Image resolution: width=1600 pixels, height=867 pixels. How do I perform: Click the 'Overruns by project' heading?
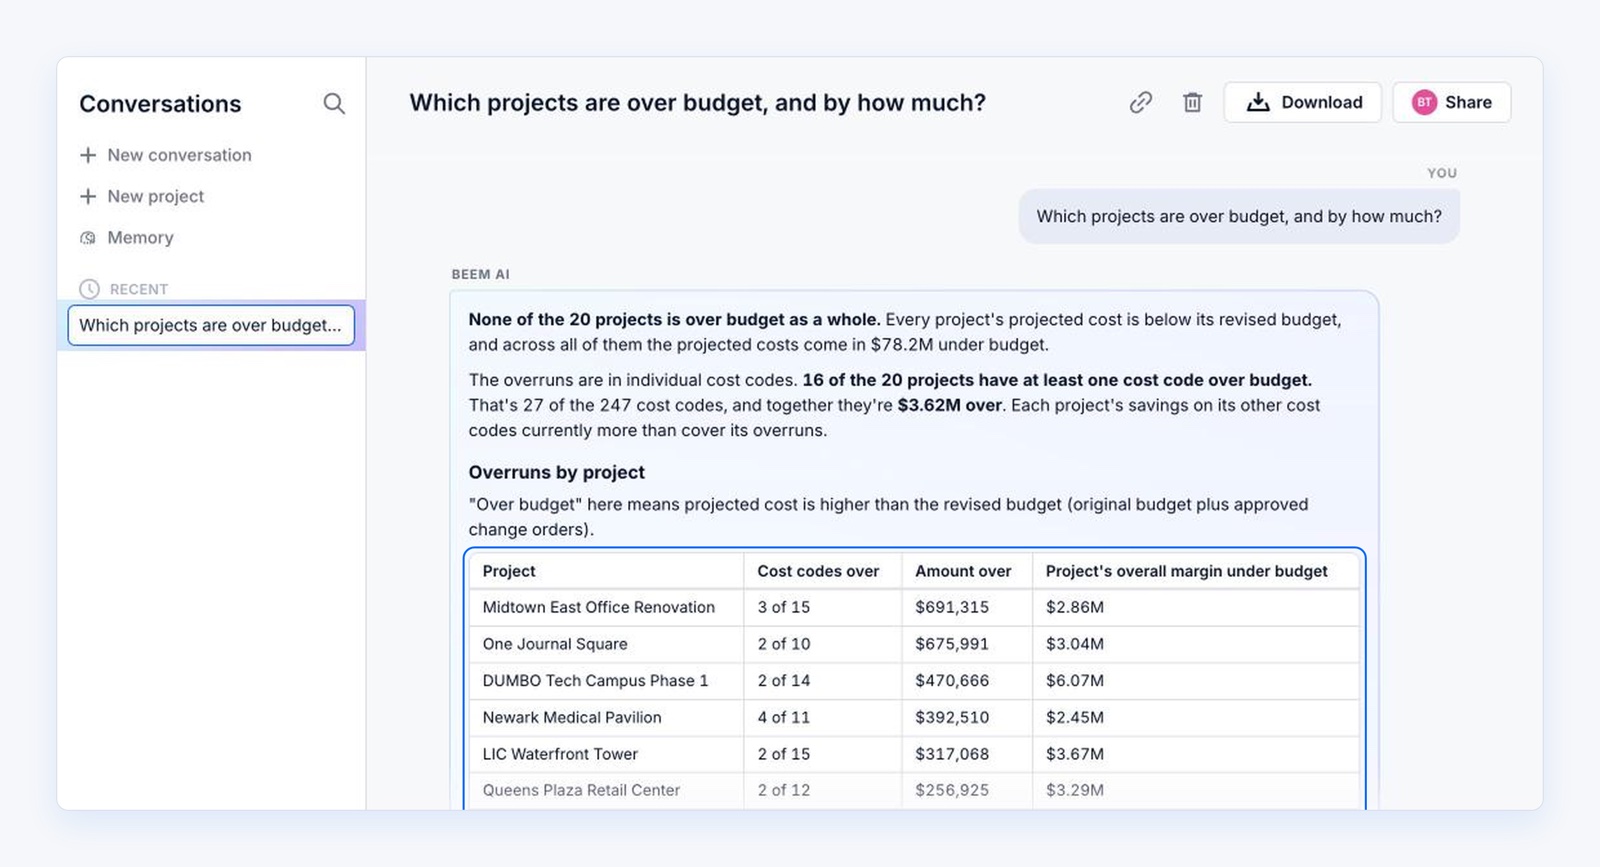click(556, 472)
